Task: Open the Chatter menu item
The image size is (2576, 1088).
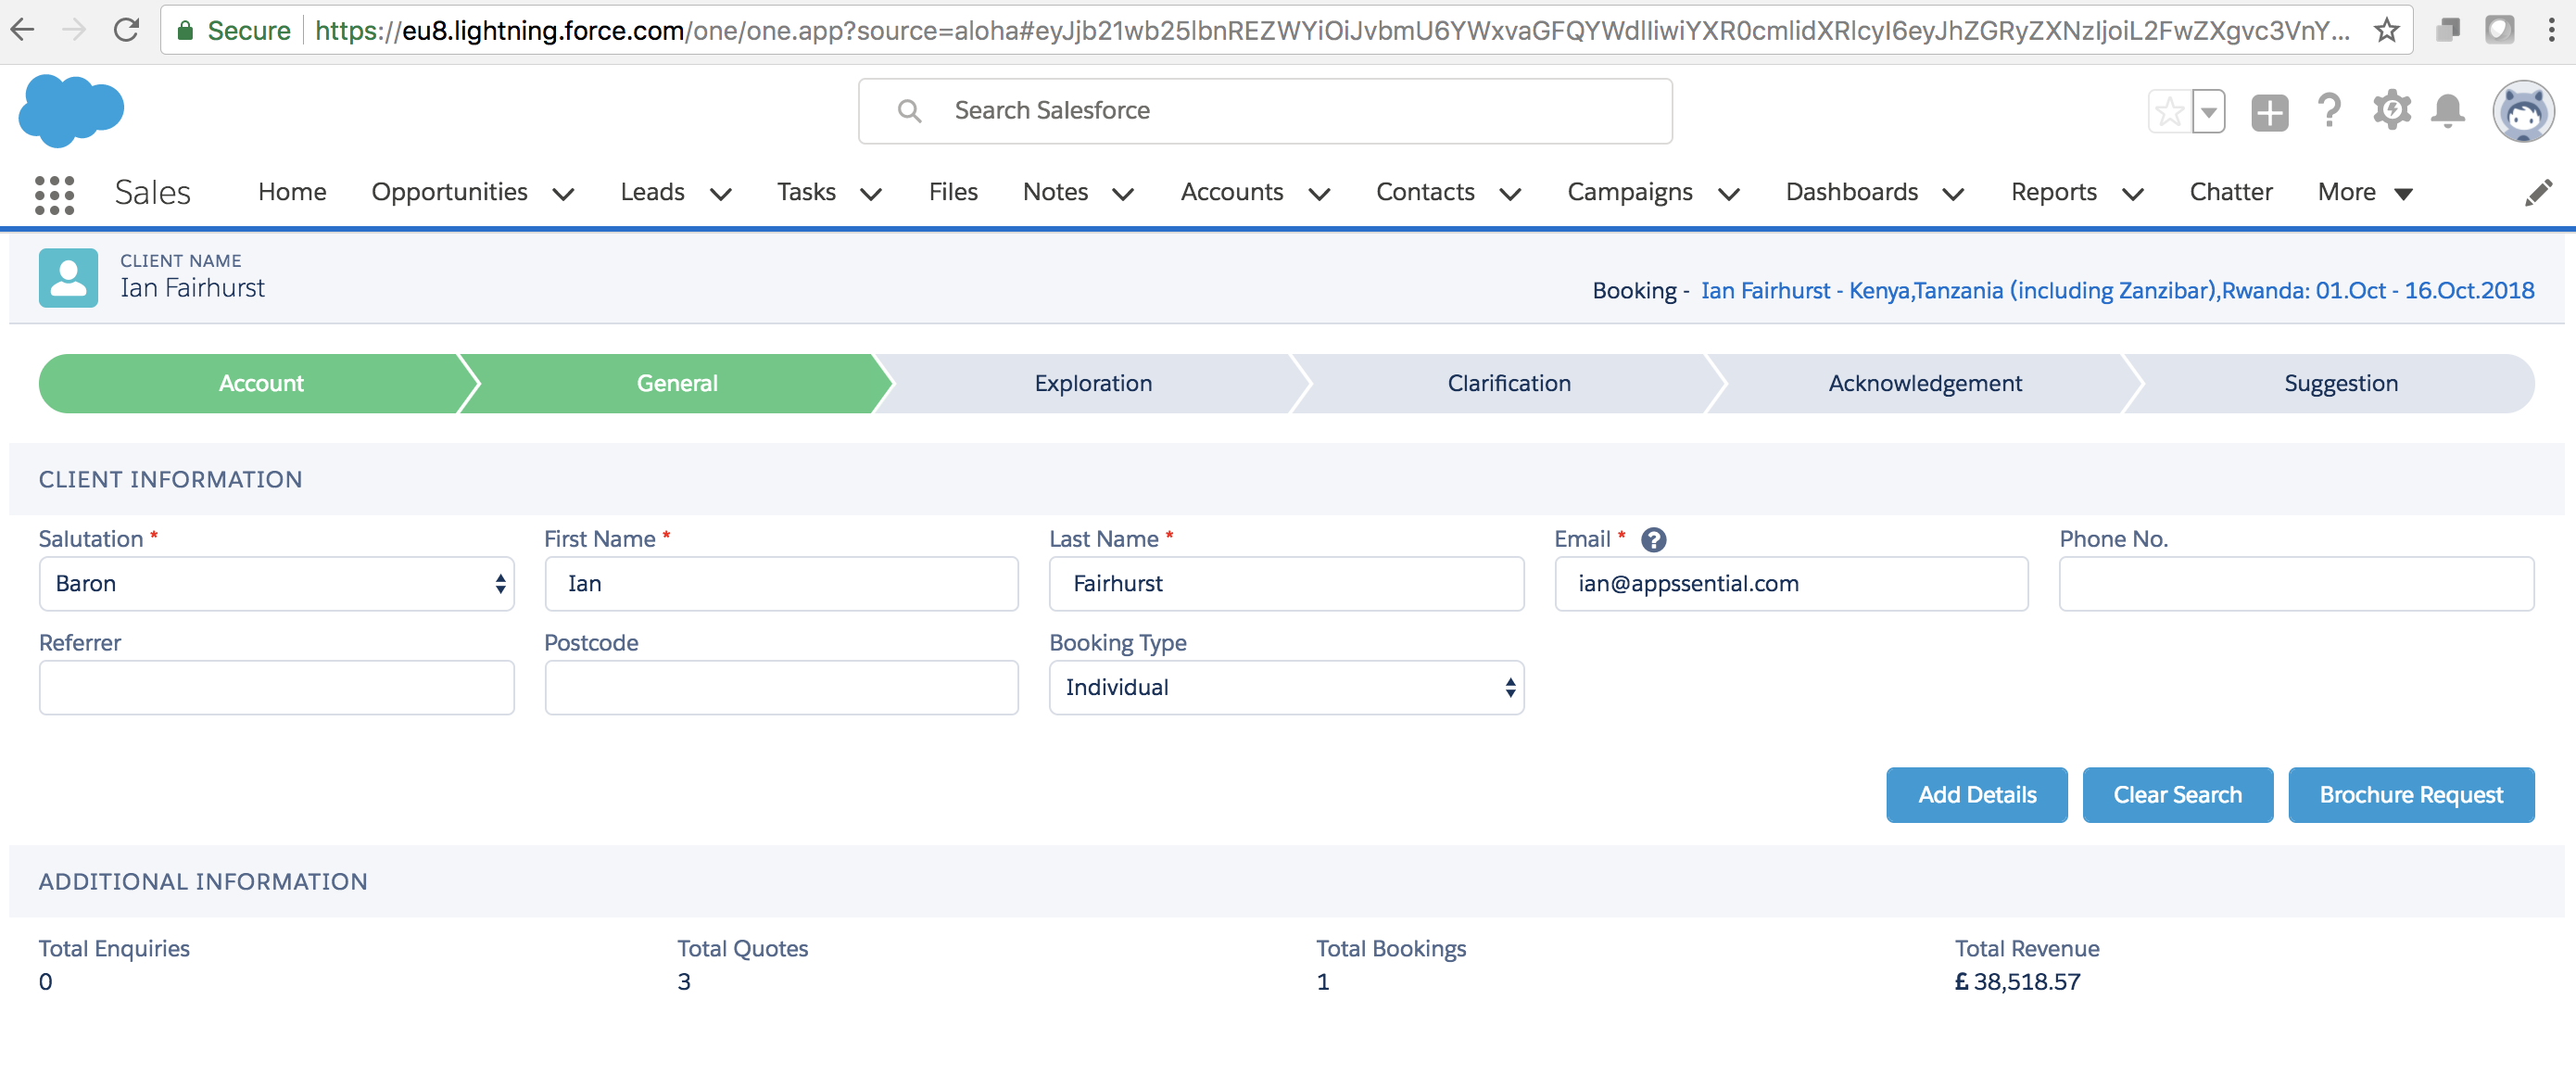Action: pos(2231,192)
